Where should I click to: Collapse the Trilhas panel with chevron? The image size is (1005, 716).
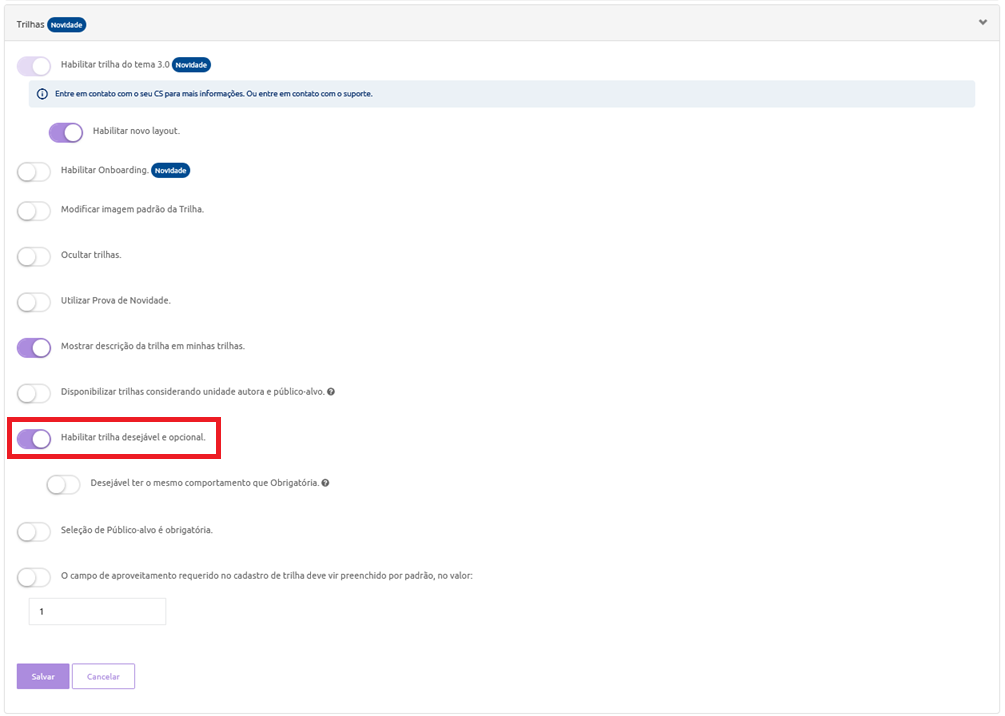point(983,22)
